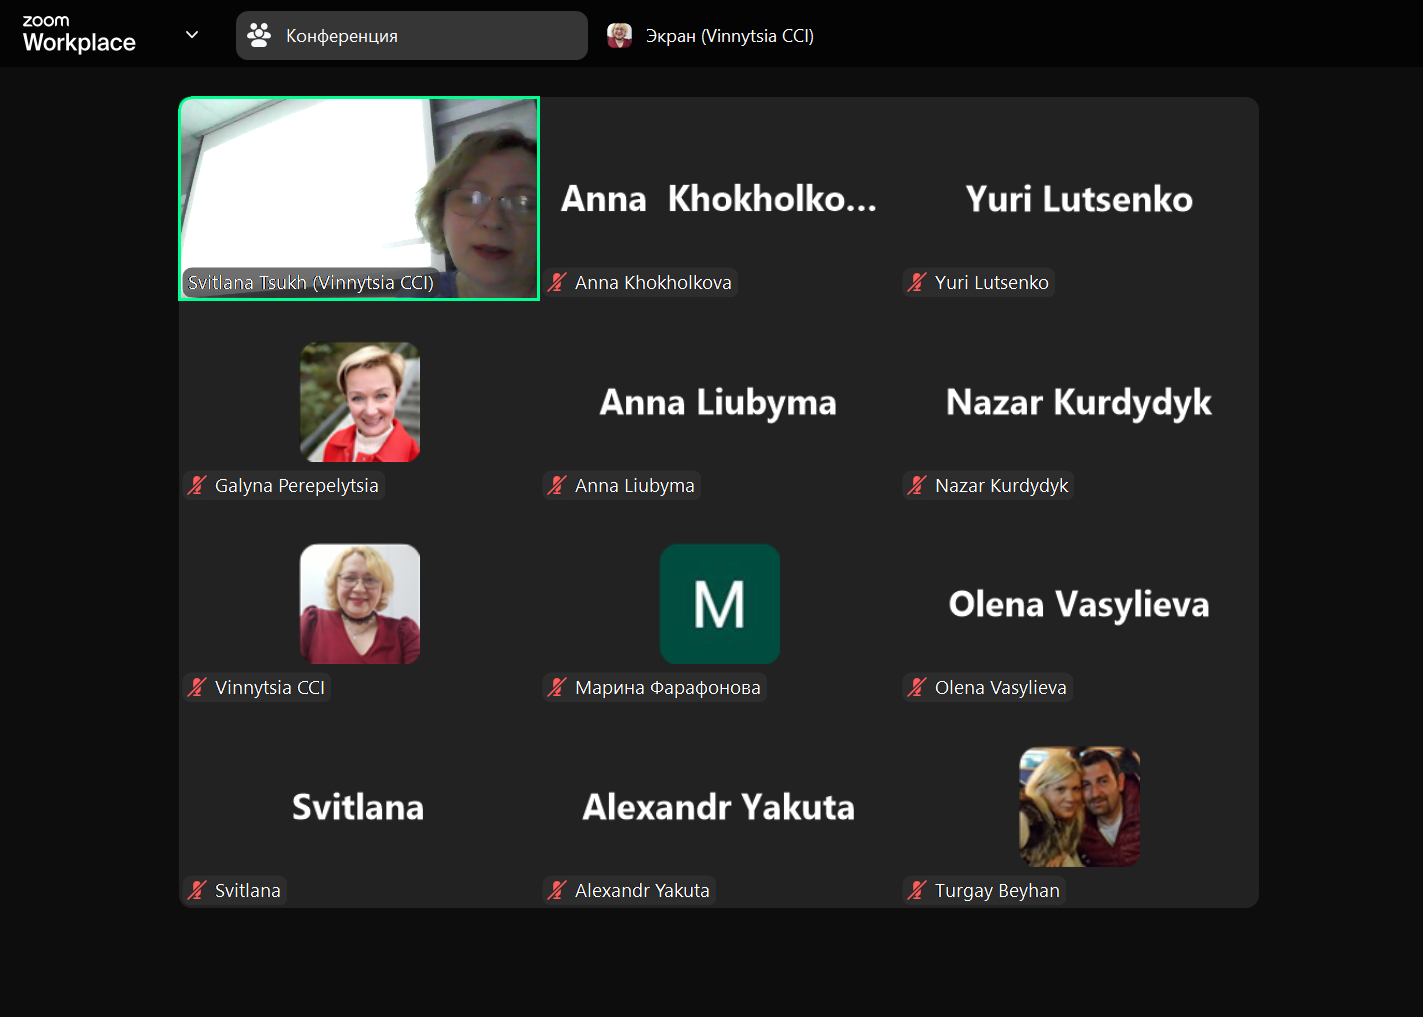The height and width of the screenshot is (1017, 1423).
Task: Click muted mic icon for Olena Vasylieva
Action: [x=917, y=688]
